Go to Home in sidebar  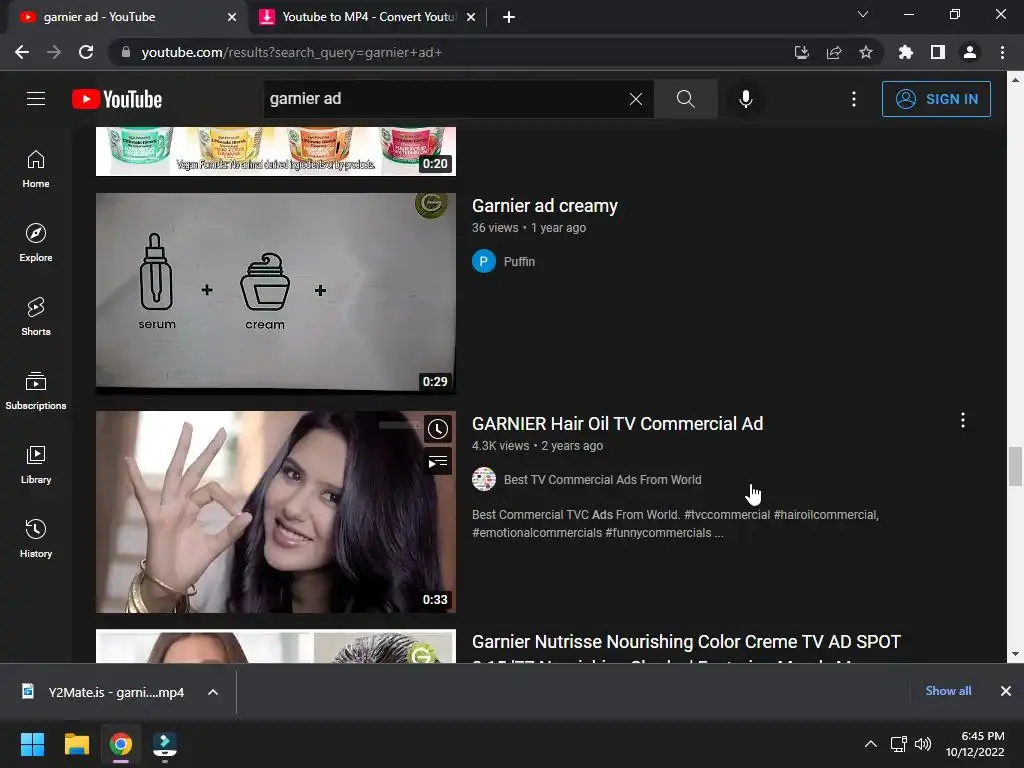coord(36,169)
